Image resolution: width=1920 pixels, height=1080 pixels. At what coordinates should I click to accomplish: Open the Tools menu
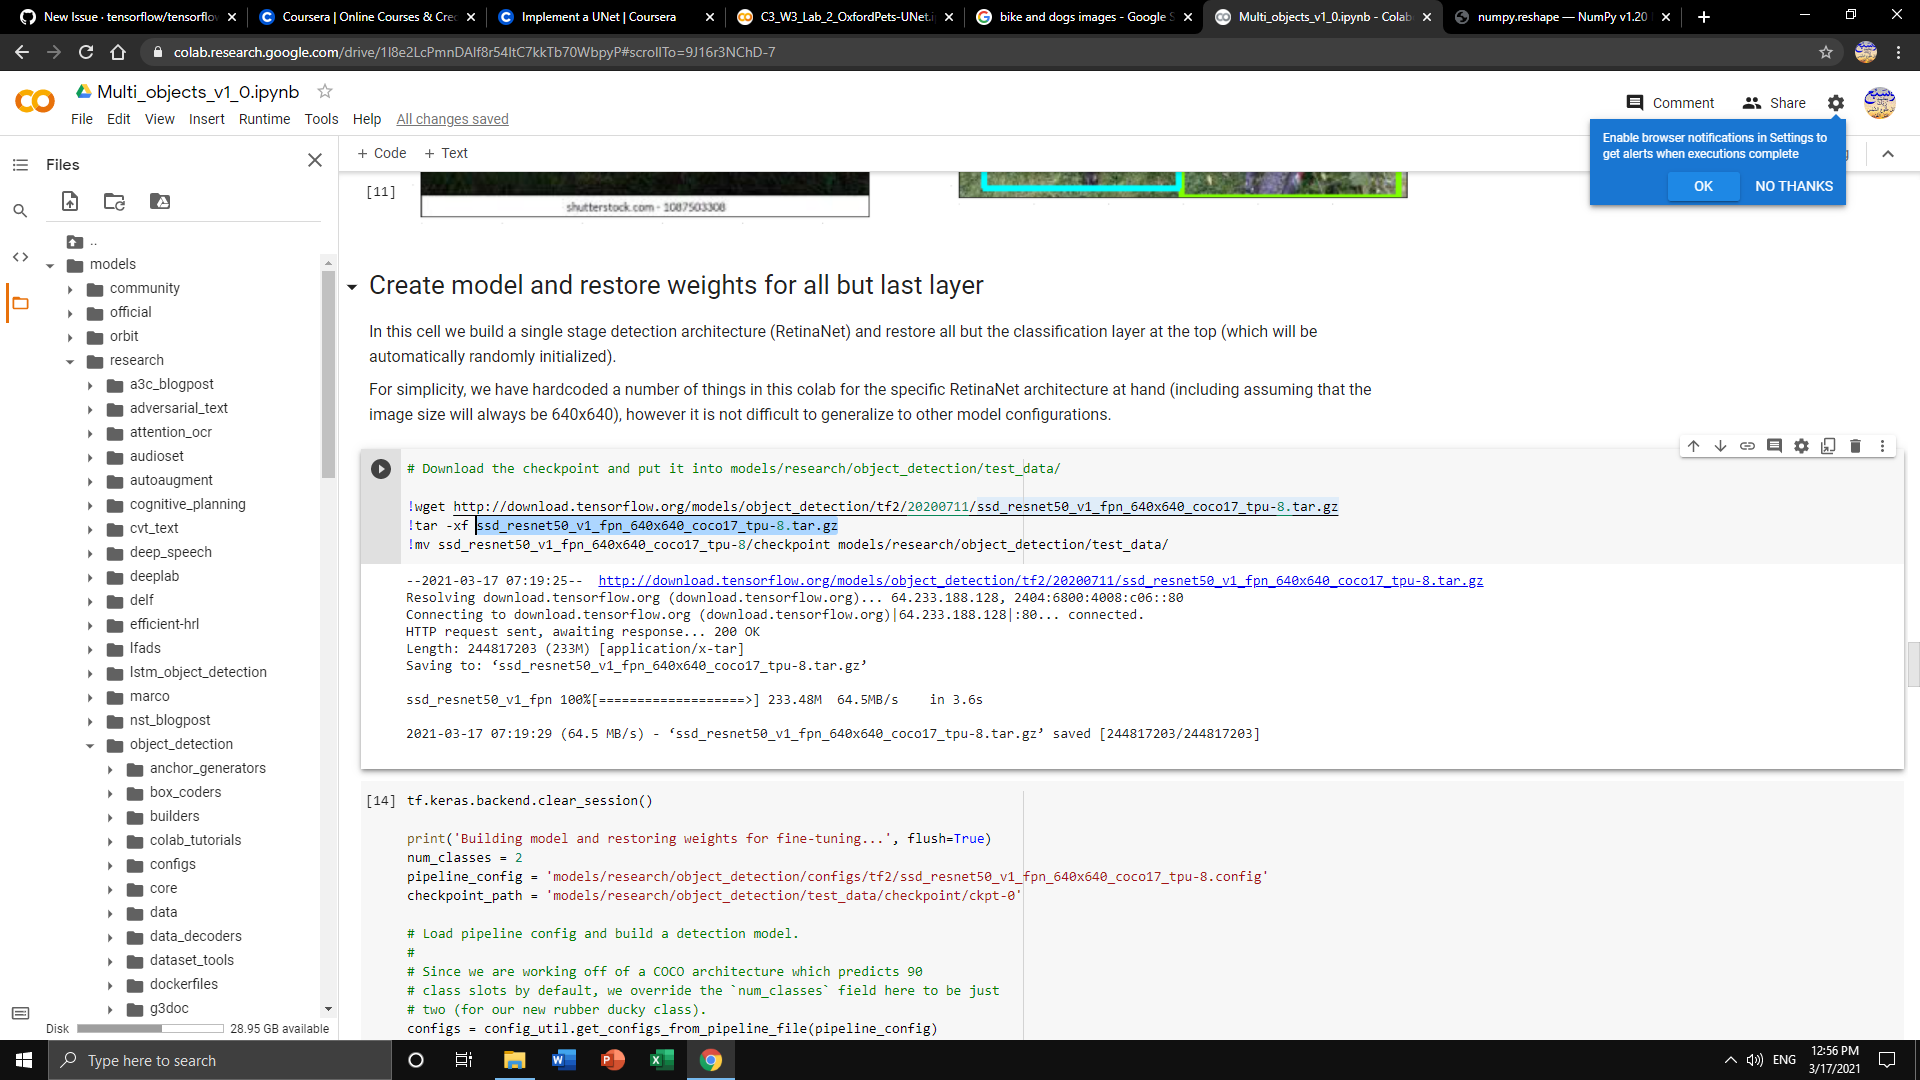point(321,119)
